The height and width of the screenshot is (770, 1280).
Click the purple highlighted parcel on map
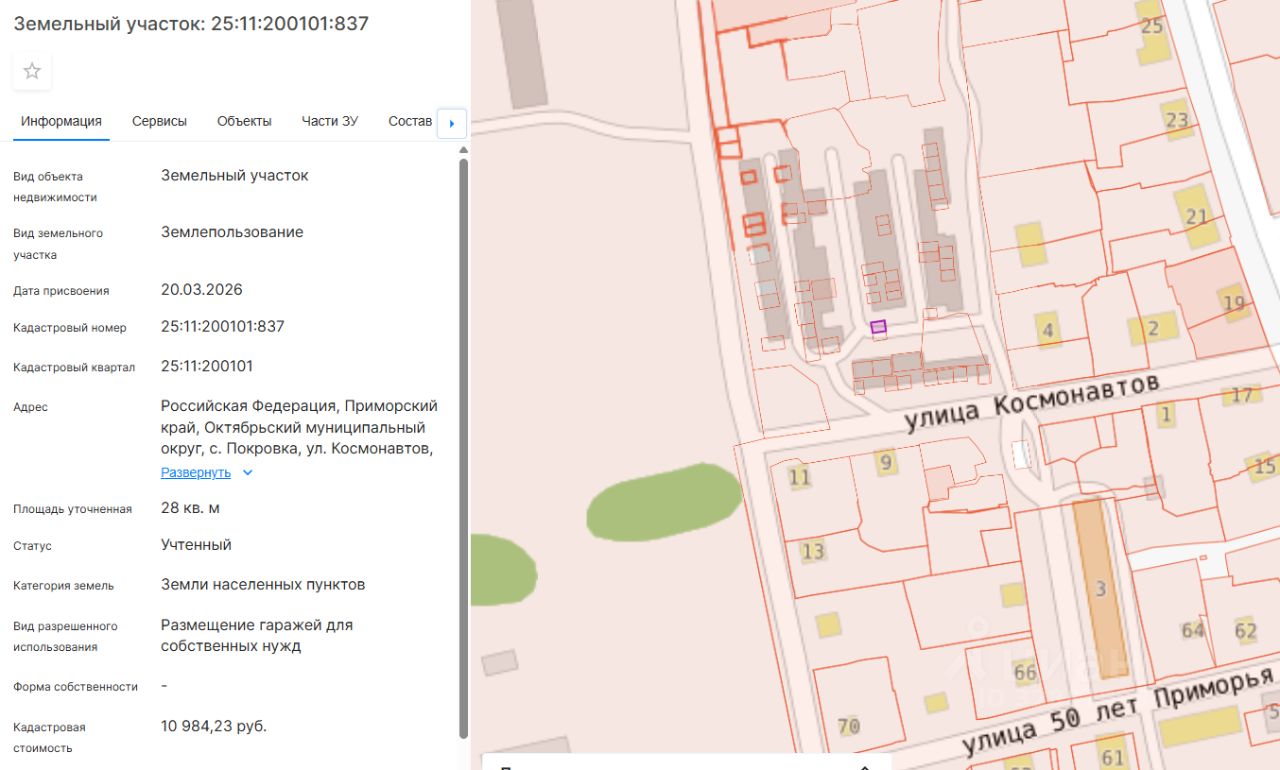click(878, 326)
